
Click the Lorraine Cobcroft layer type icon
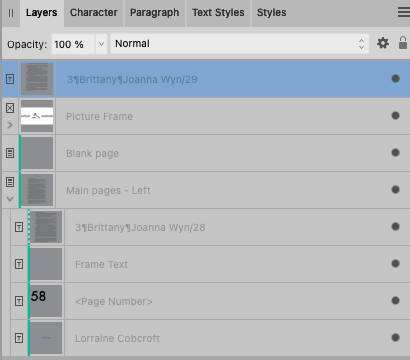pos(19,338)
